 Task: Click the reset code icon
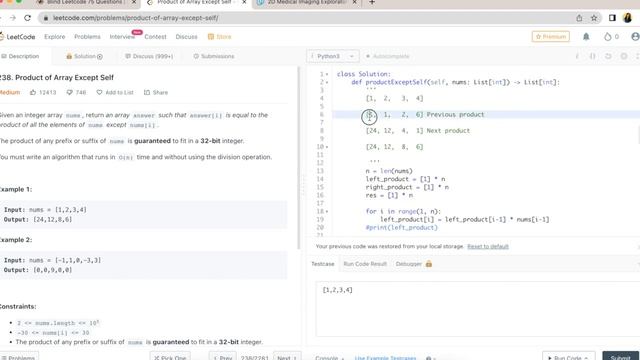[608, 56]
